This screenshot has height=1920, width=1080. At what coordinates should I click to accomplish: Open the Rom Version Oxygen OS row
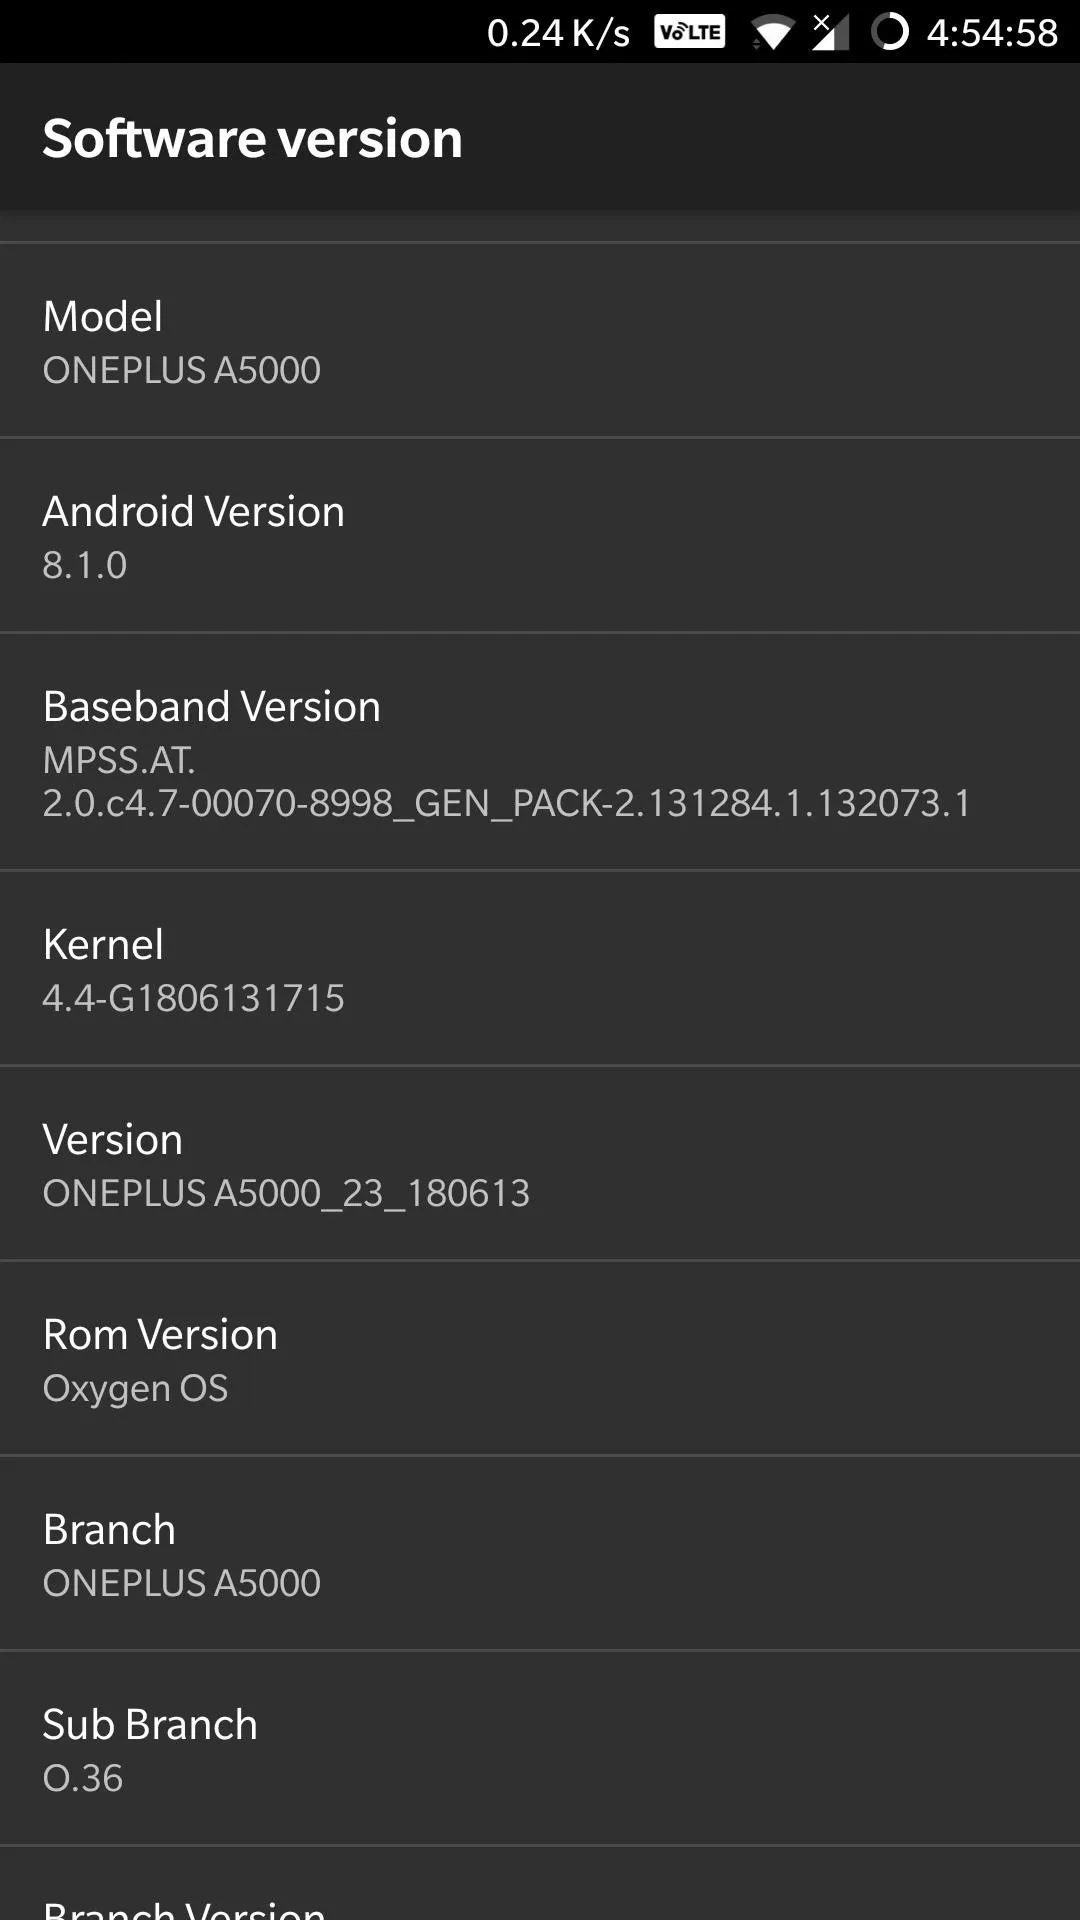pyautogui.click(x=540, y=1358)
